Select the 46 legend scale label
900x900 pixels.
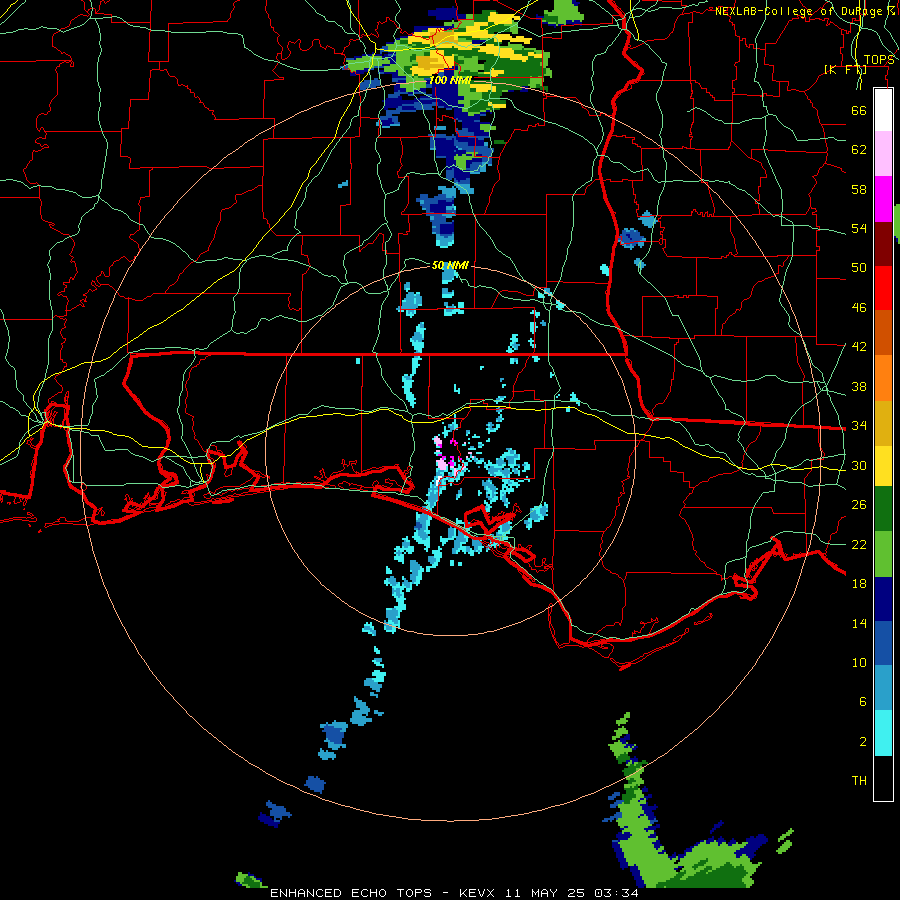[859, 308]
